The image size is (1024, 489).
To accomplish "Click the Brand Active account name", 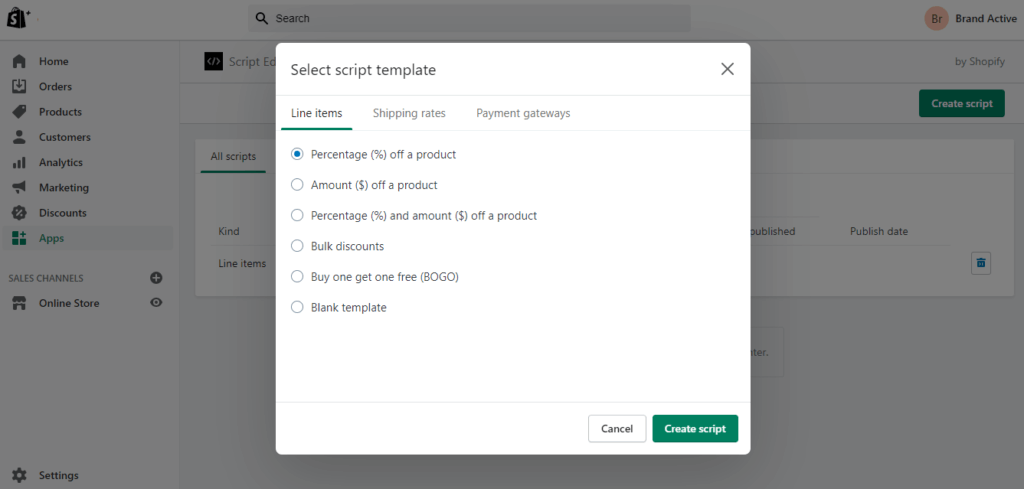I will [x=985, y=18].
